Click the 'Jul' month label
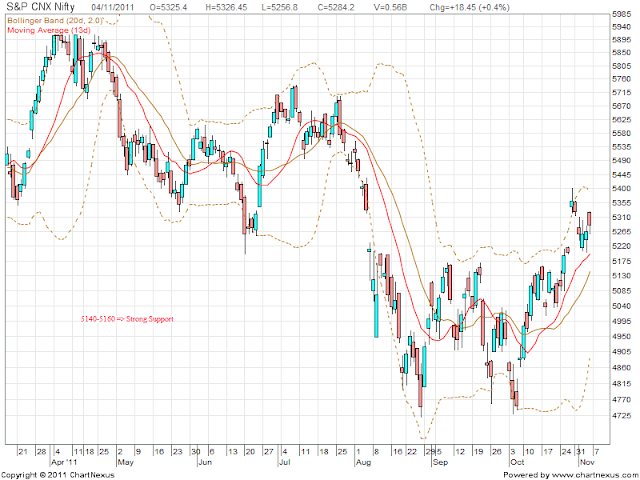The image size is (640, 480). pyautogui.click(x=284, y=462)
